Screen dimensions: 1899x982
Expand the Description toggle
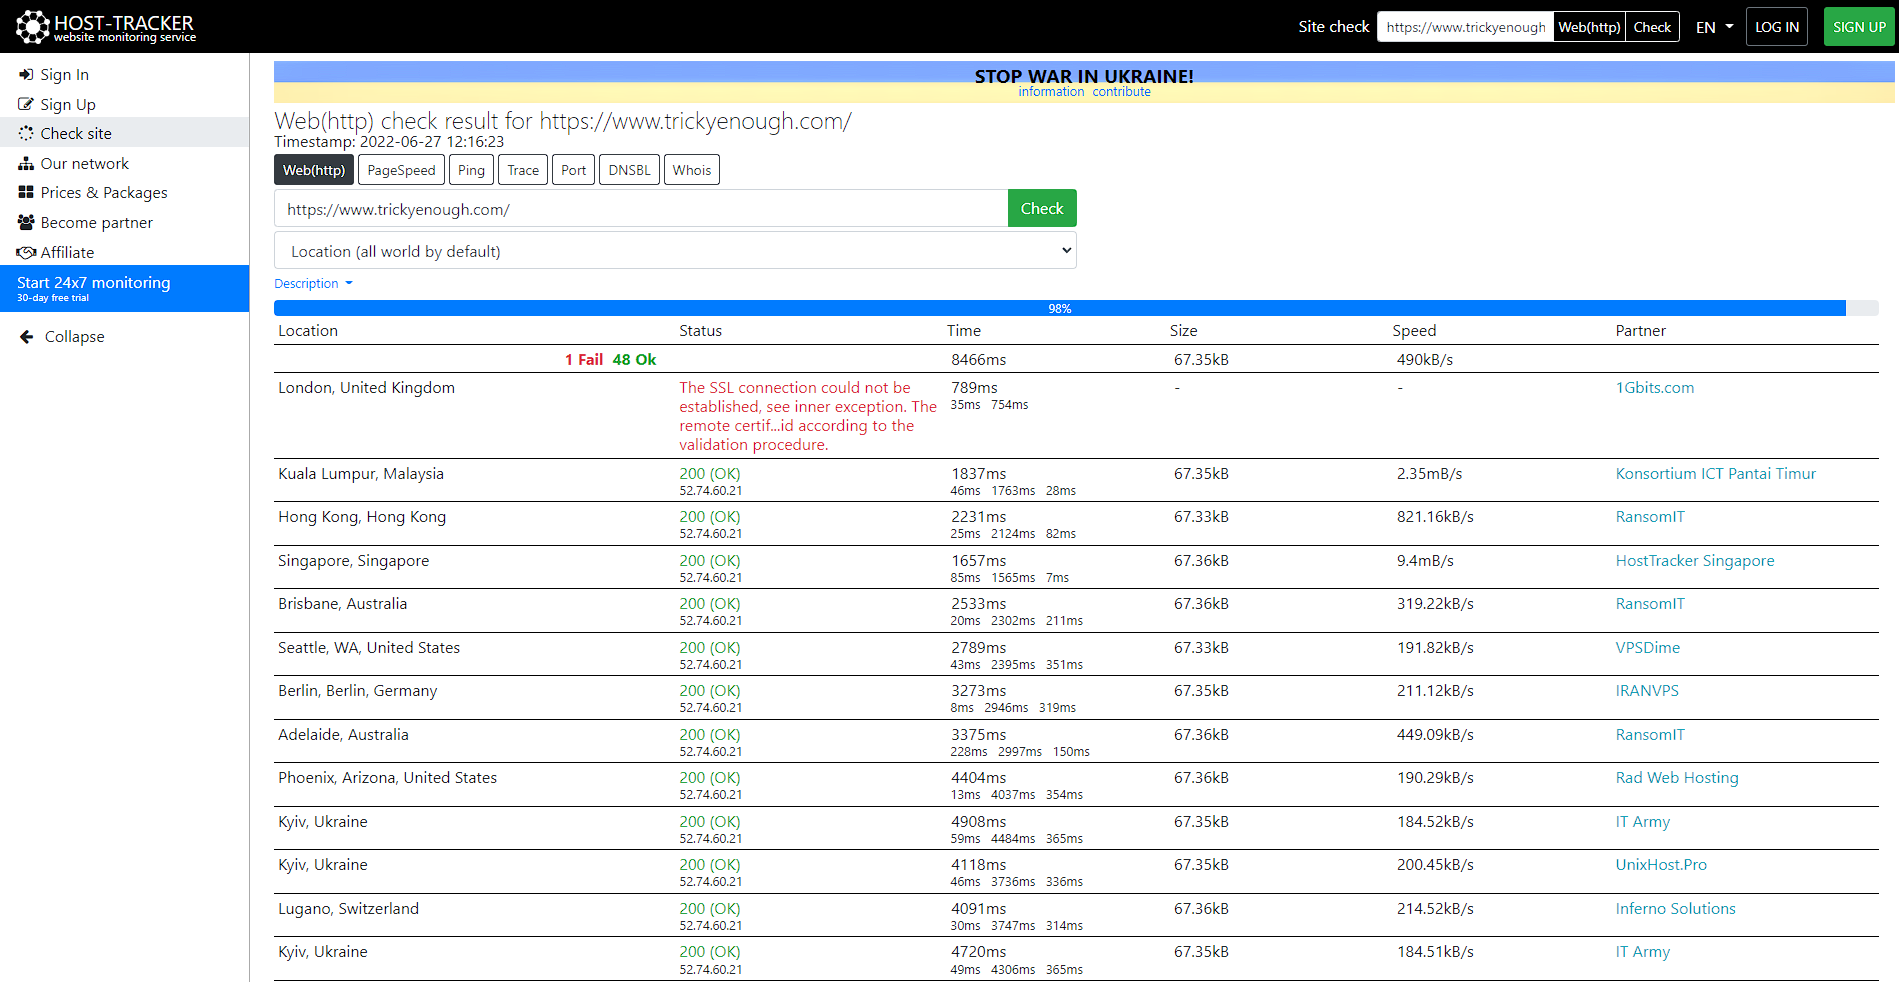(x=313, y=283)
